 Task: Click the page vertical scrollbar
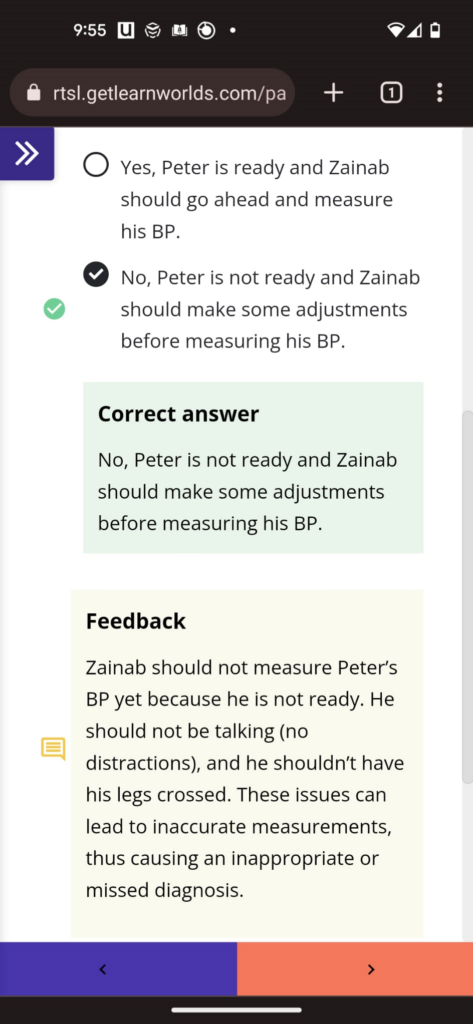pyautogui.click(x=466, y=598)
